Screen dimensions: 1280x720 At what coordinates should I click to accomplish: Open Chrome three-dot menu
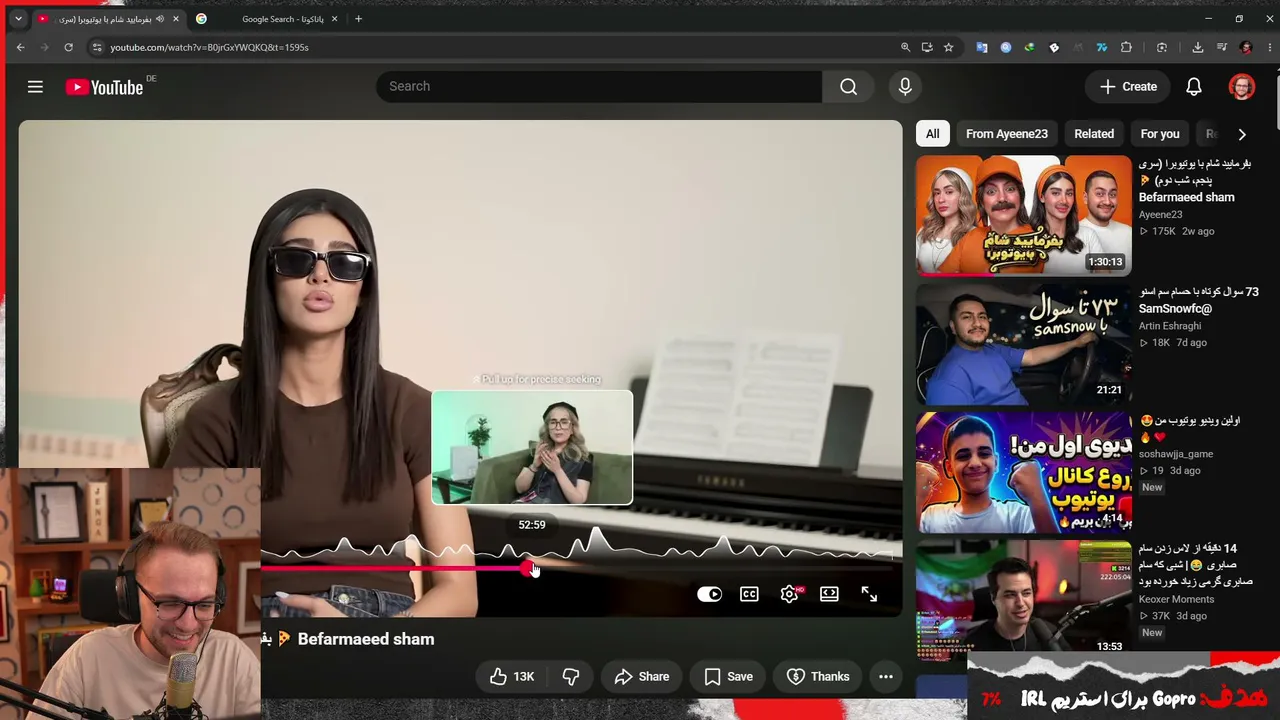1268,47
